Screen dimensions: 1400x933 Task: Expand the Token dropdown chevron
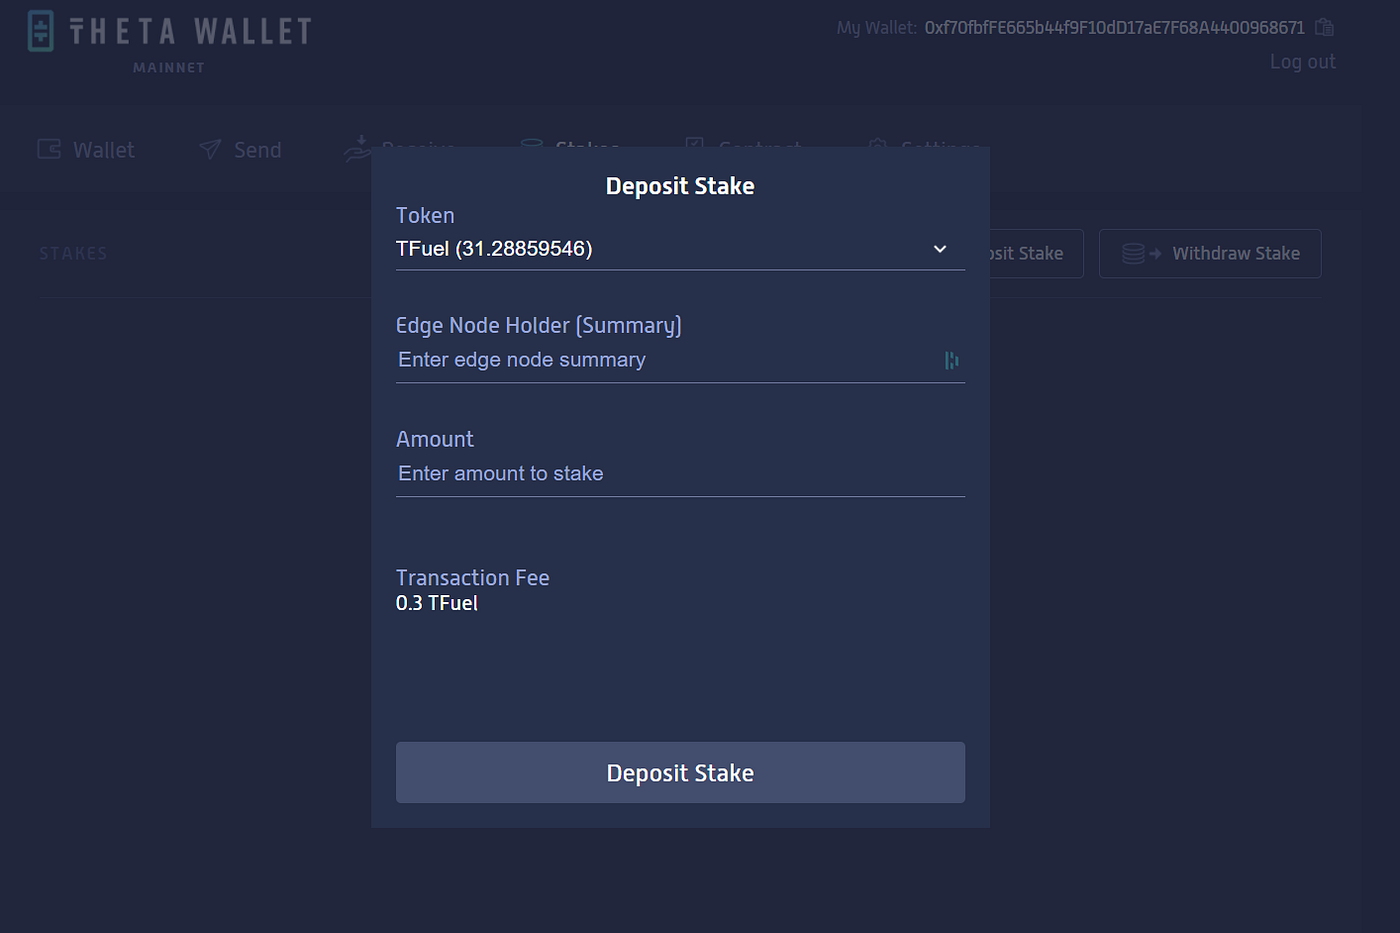(940, 249)
